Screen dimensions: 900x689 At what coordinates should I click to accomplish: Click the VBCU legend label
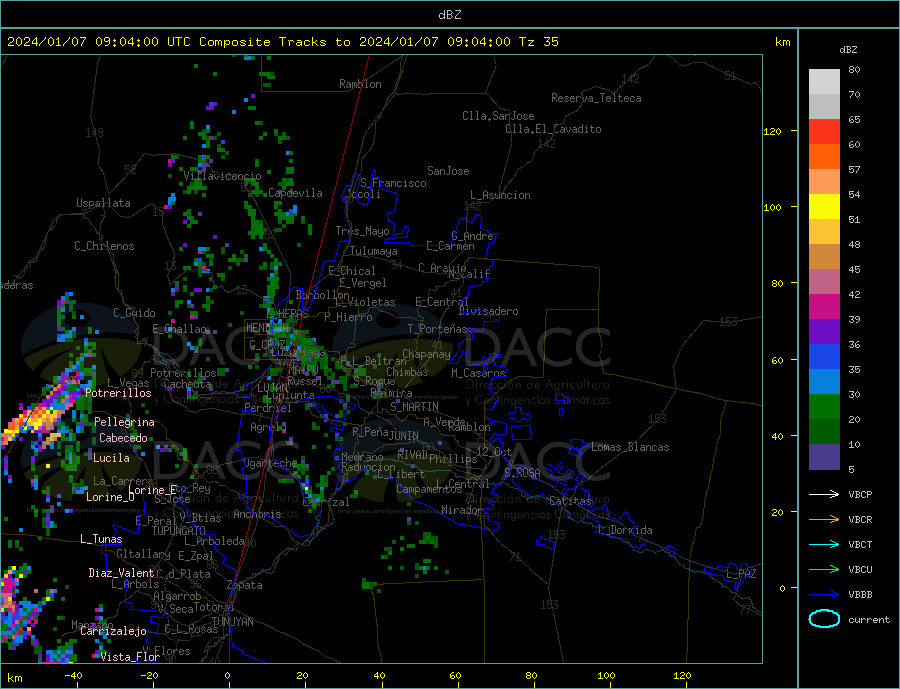tap(860, 569)
